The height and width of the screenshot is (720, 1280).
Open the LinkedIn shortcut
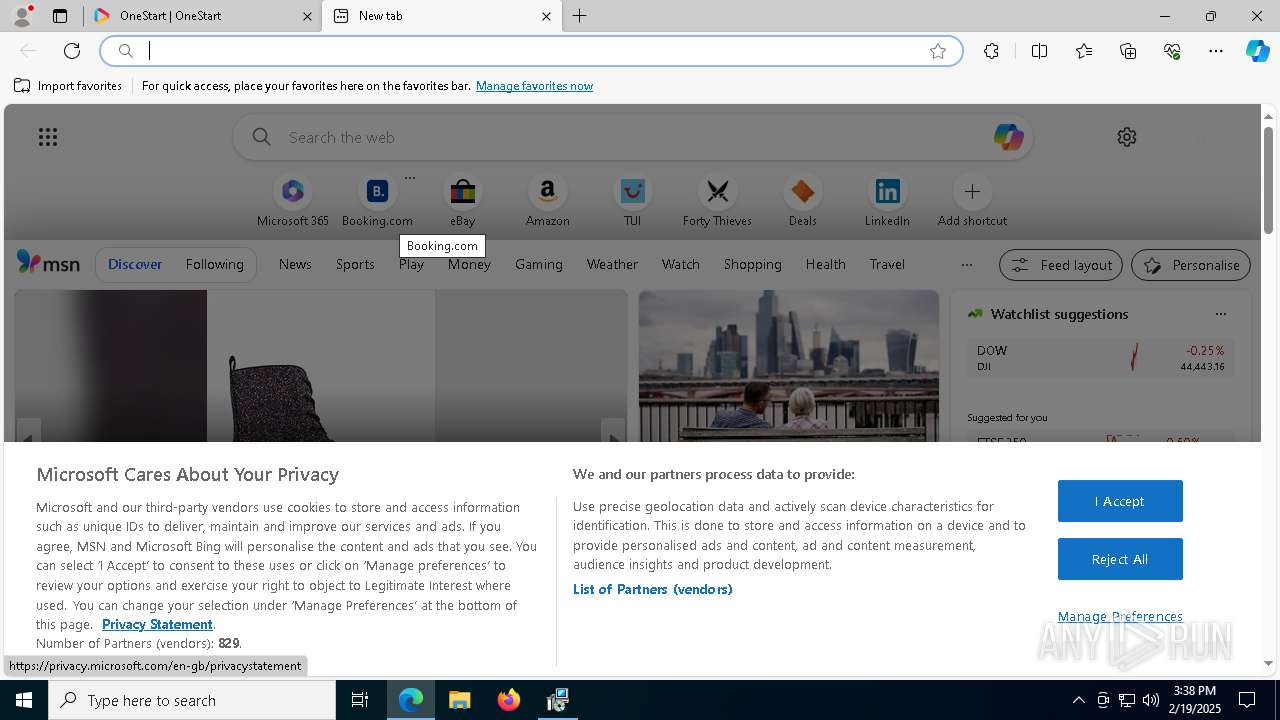(887, 201)
